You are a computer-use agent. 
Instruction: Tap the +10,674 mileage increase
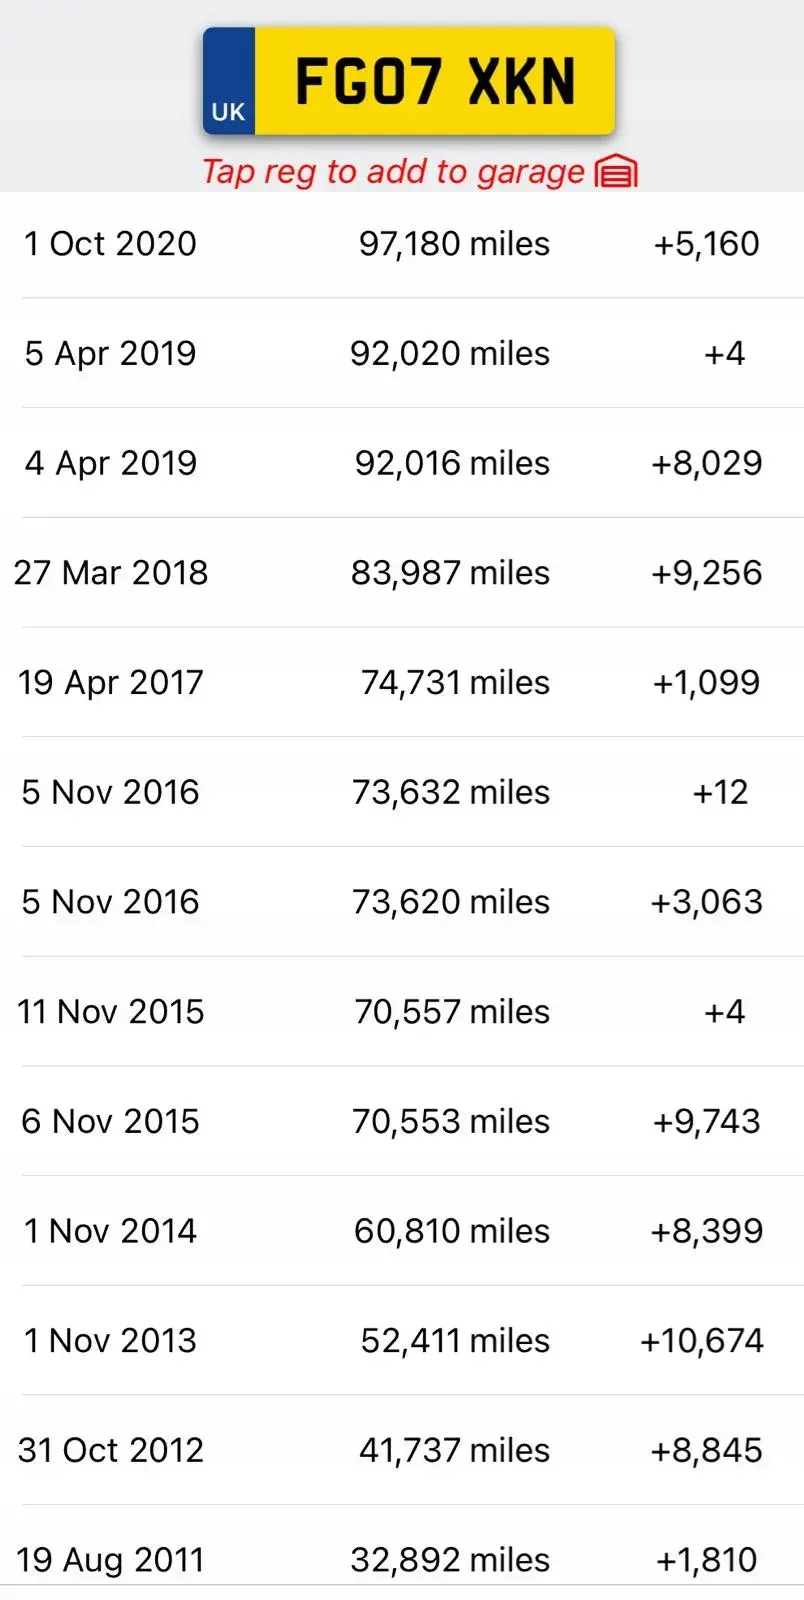pos(702,1340)
